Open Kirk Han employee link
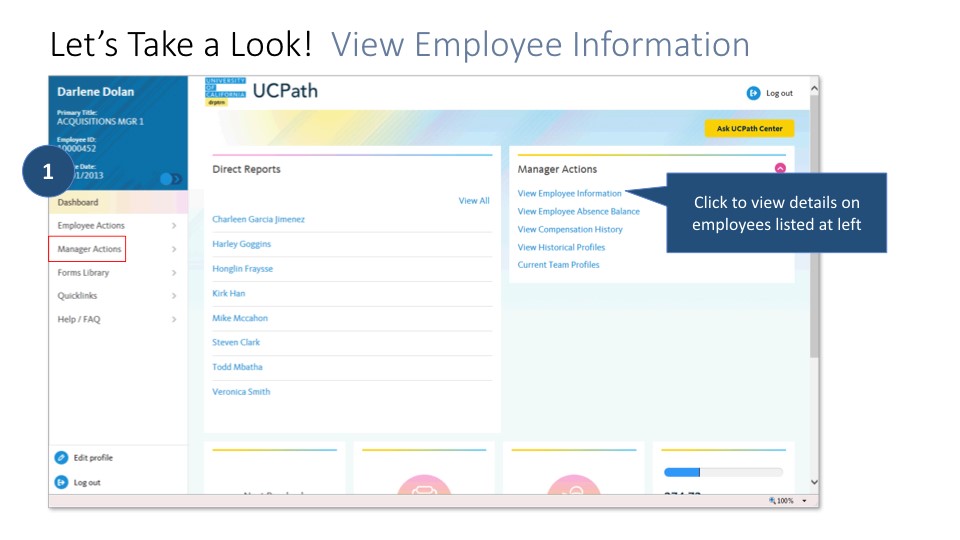 click(x=228, y=293)
